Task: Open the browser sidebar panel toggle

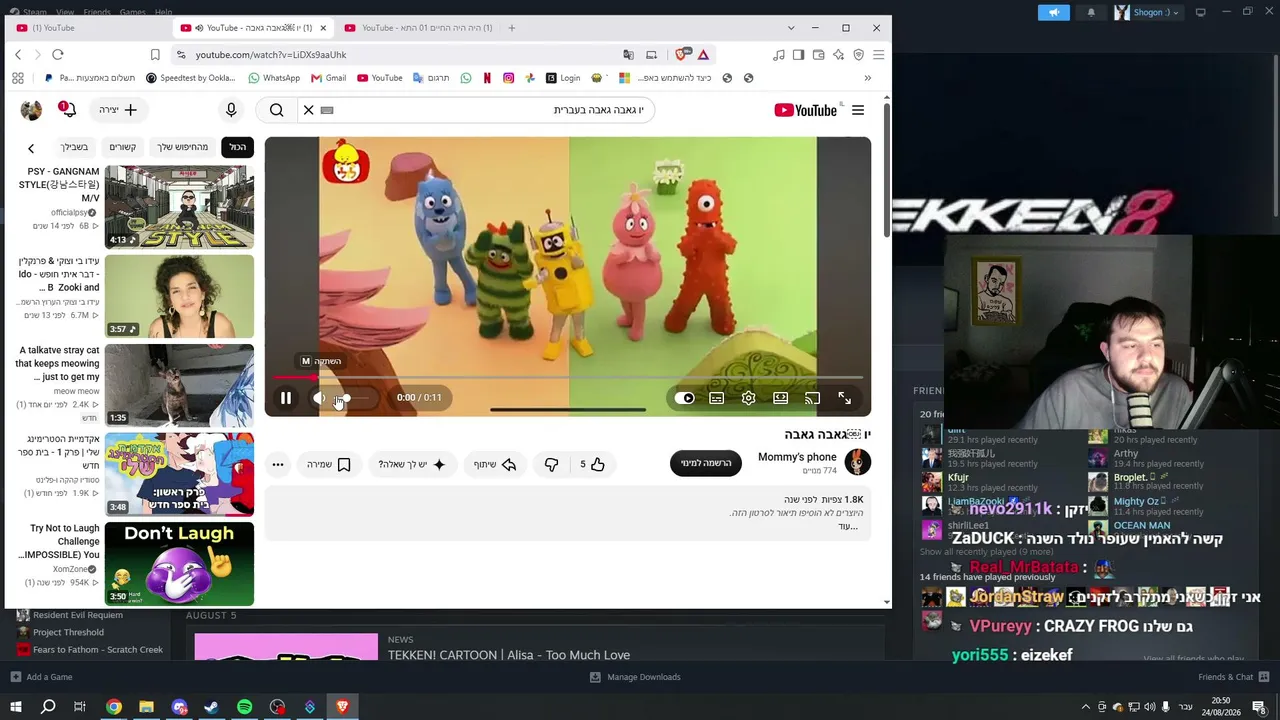Action: tap(798, 55)
